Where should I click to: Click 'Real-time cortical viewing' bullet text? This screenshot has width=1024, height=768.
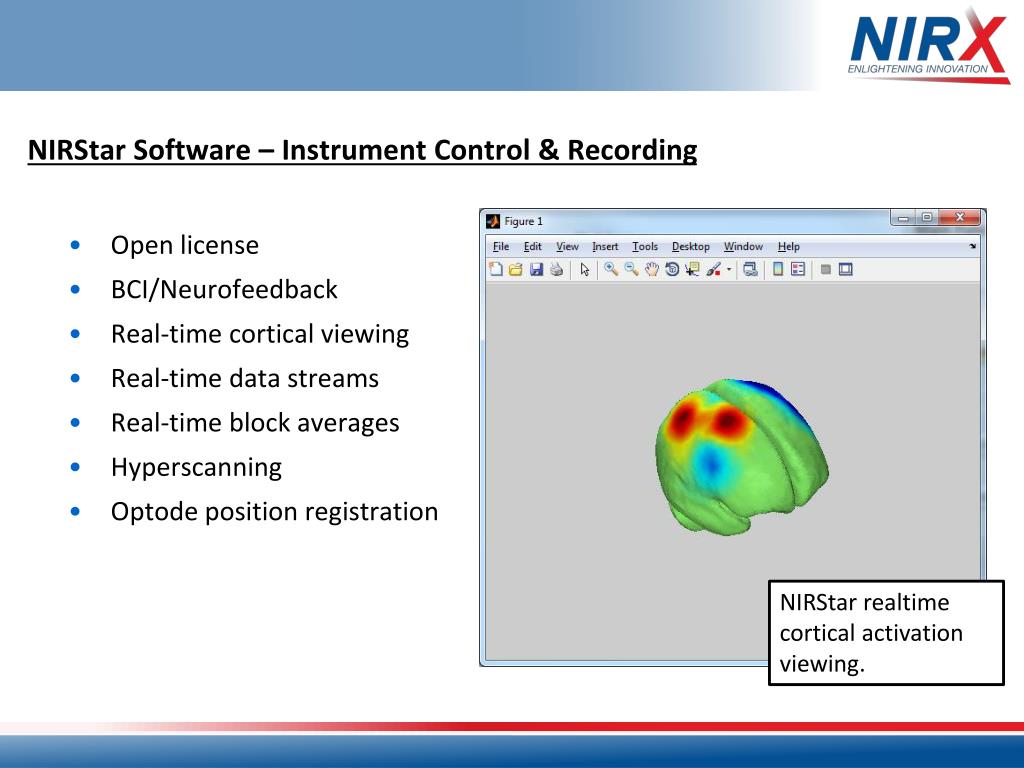click(x=260, y=334)
